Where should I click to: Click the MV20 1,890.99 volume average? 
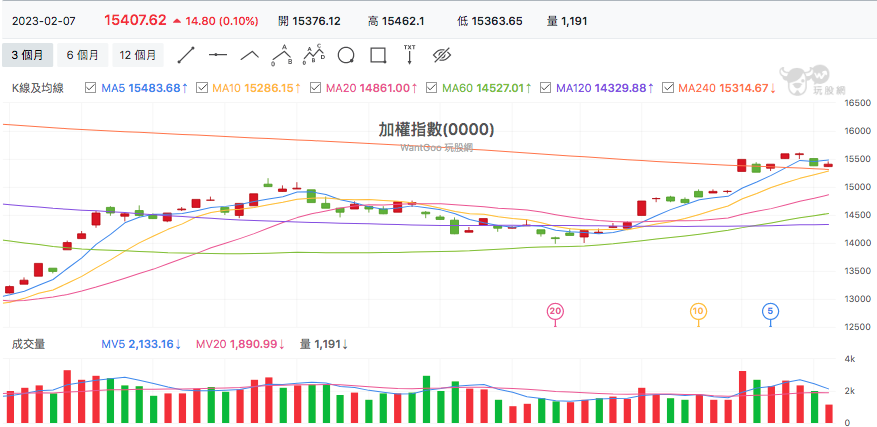241,344
